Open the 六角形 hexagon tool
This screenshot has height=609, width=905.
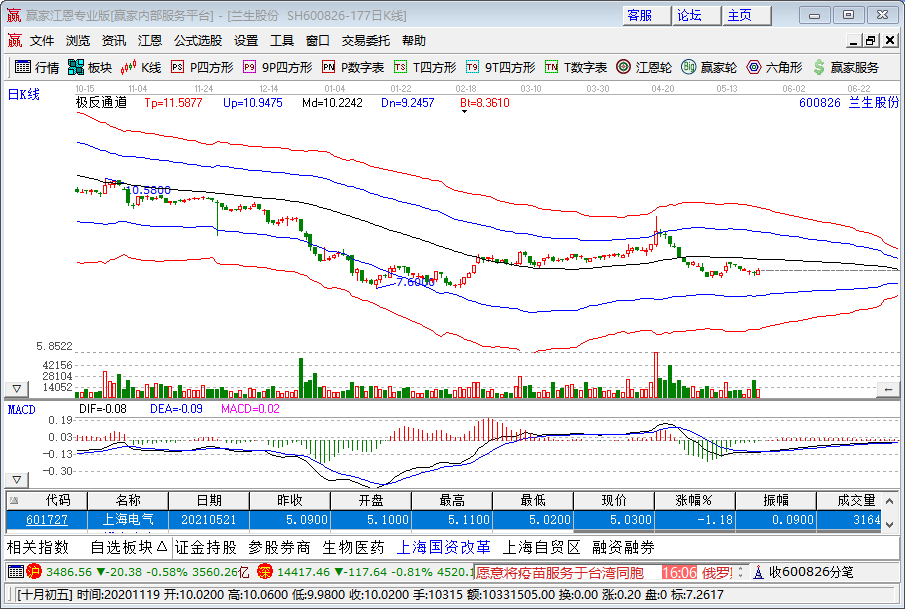[x=774, y=68]
